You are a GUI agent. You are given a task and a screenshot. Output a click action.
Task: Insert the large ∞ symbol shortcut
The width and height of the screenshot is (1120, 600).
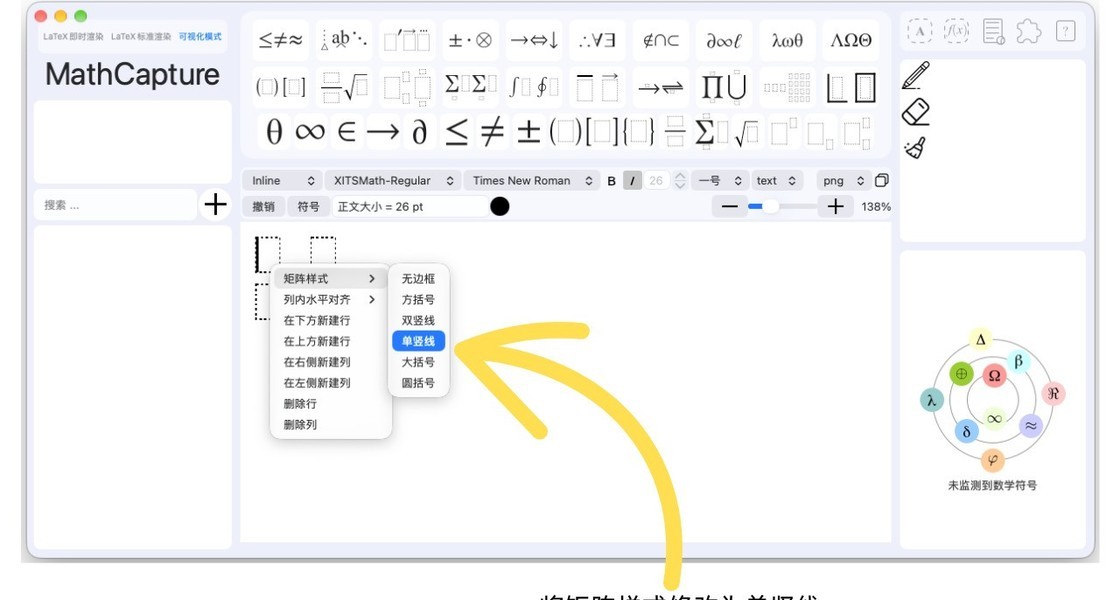[x=310, y=132]
